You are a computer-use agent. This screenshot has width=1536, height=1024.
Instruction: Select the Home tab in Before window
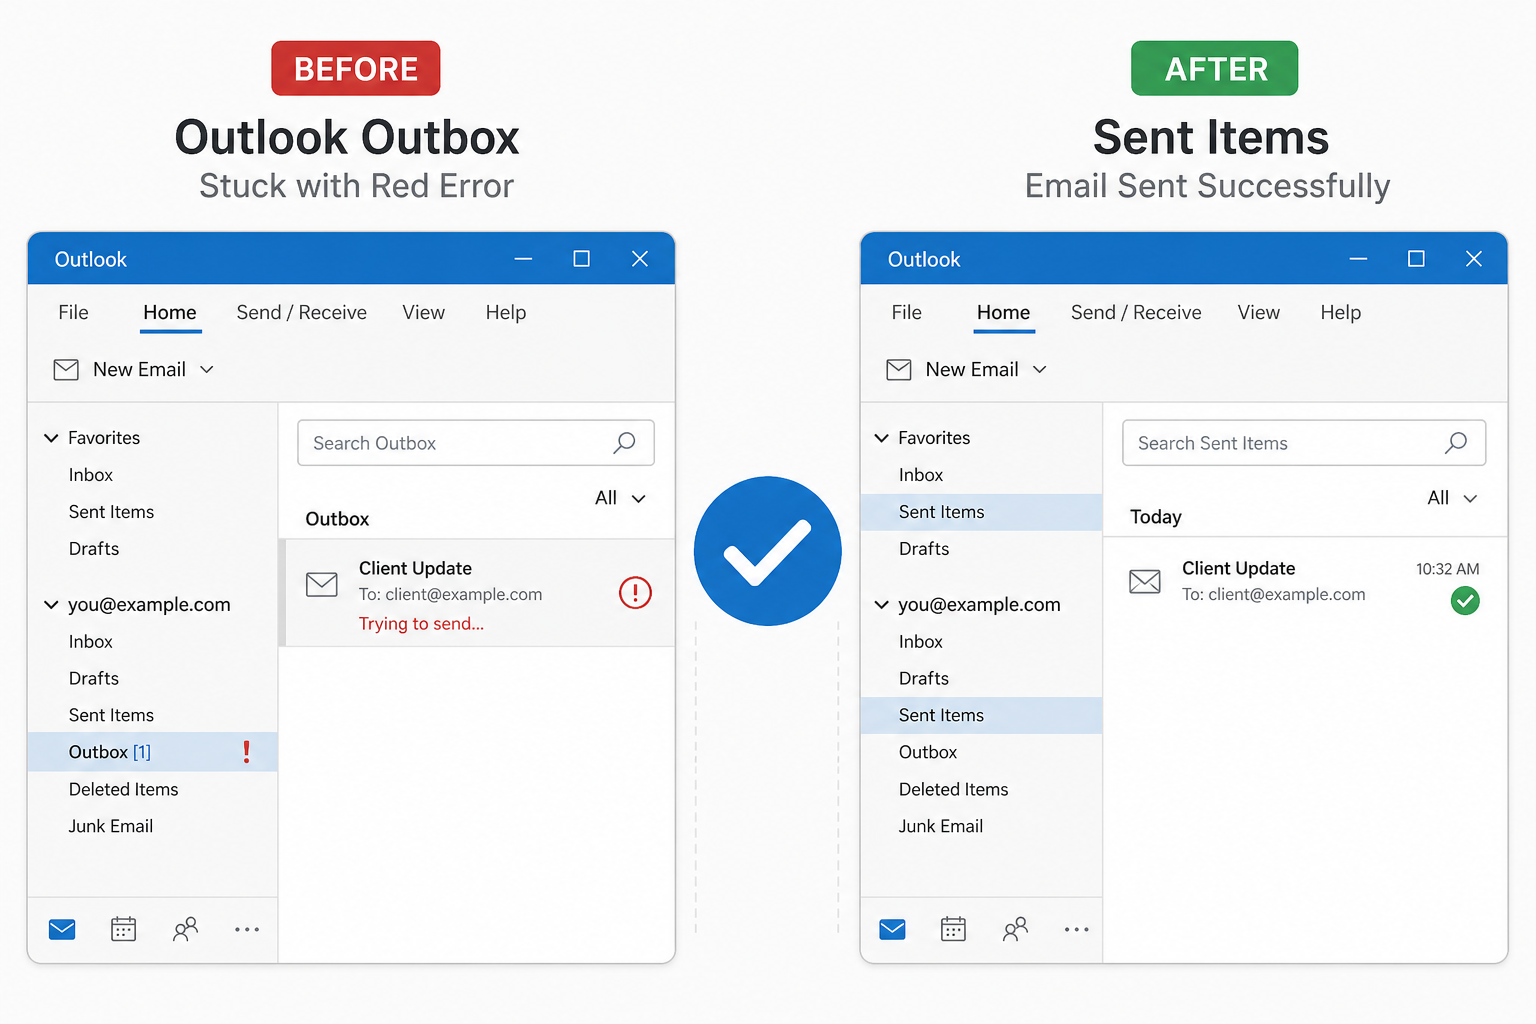click(x=170, y=313)
